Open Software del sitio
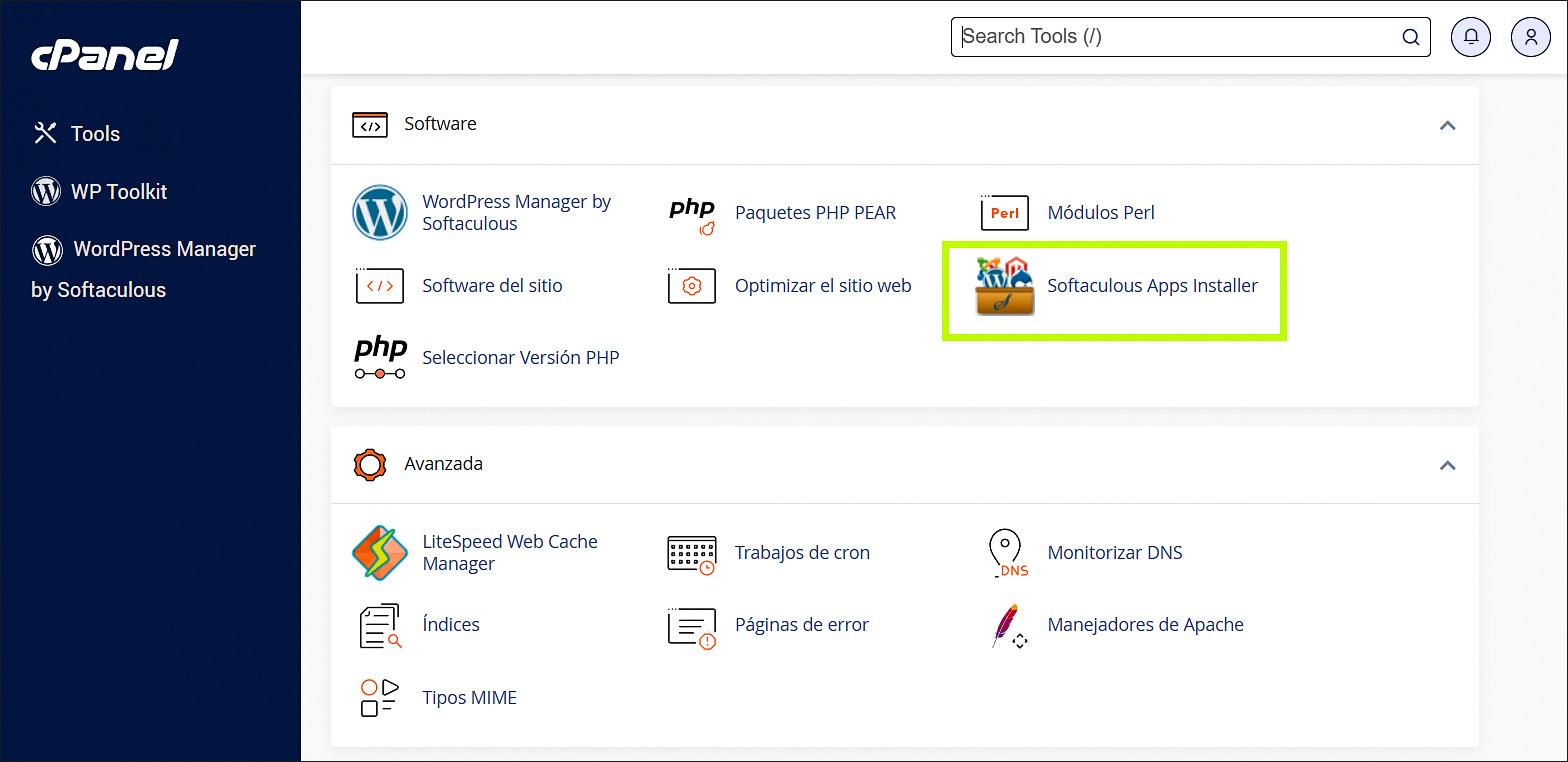This screenshot has width=1568, height=762. [x=492, y=286]
